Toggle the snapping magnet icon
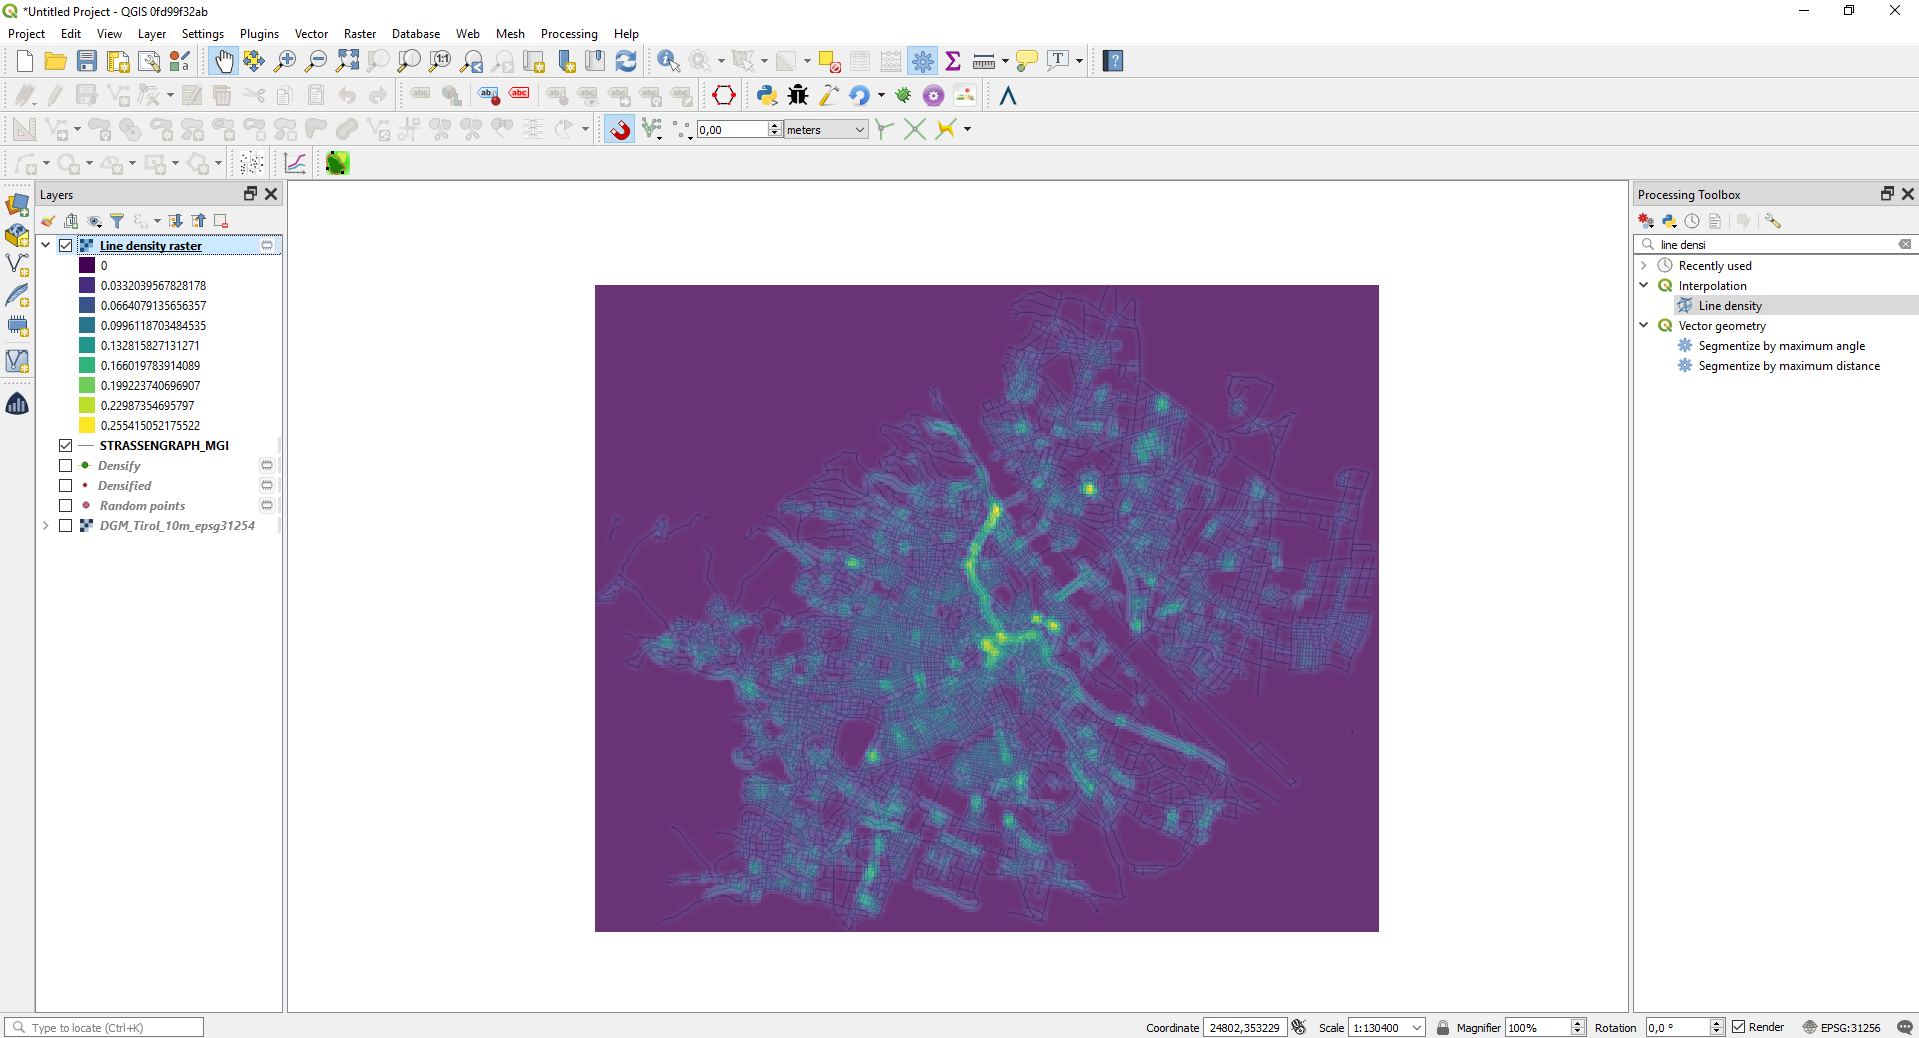Image resolution: width=1919 pixels, height=1038 pixels. [x=620, y=130]
